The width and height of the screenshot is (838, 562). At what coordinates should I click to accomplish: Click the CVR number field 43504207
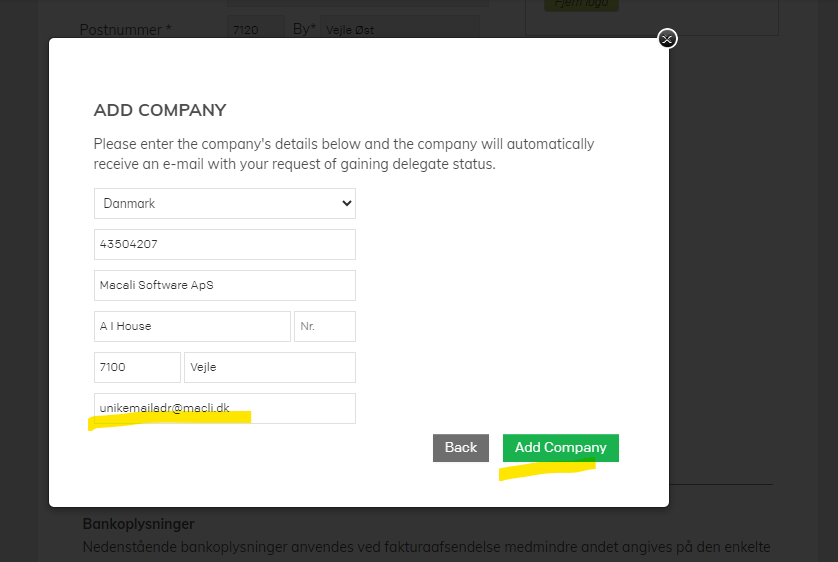pos(225,245)
